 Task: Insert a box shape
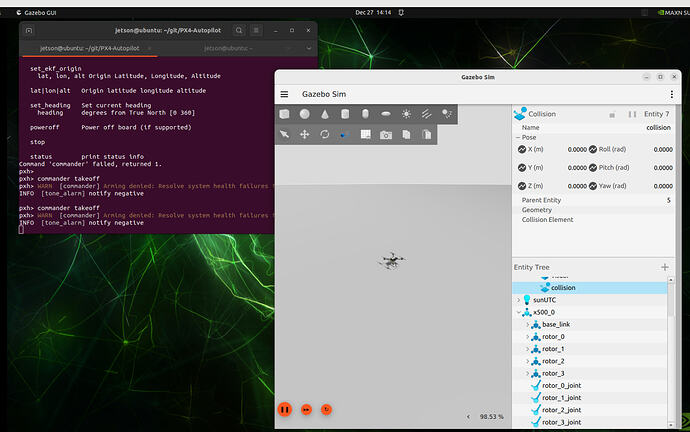[285, 114]
